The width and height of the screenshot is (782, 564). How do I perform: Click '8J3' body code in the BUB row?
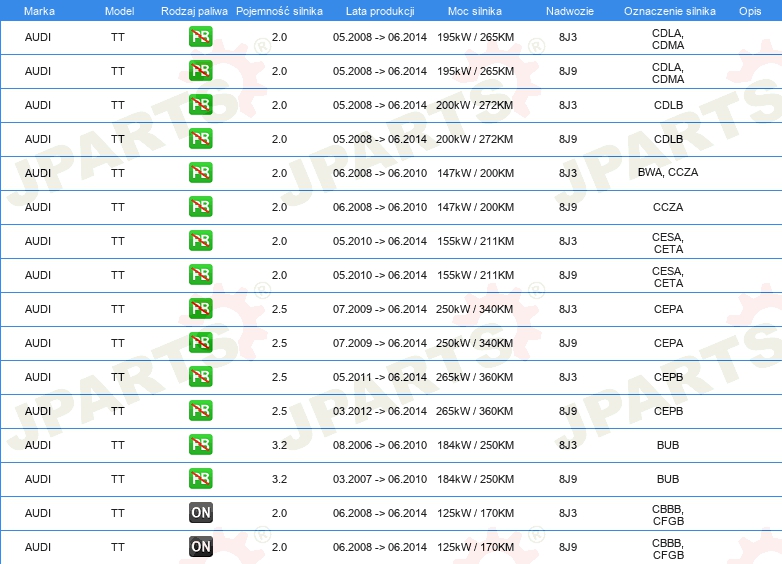(568, 445)
